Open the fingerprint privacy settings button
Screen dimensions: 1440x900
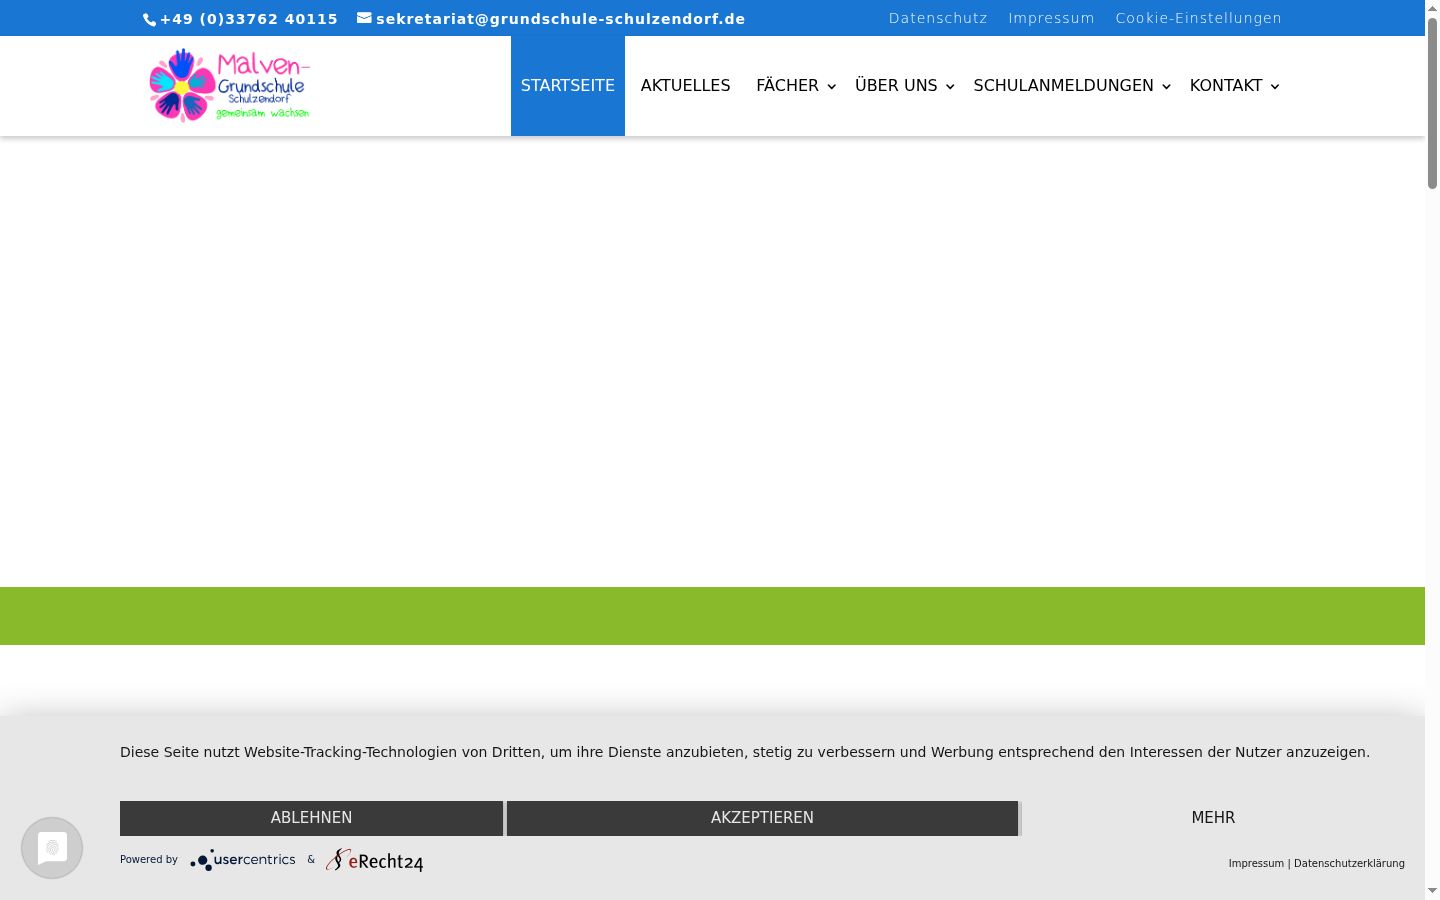pyautogui.click(x=52, y=848)
